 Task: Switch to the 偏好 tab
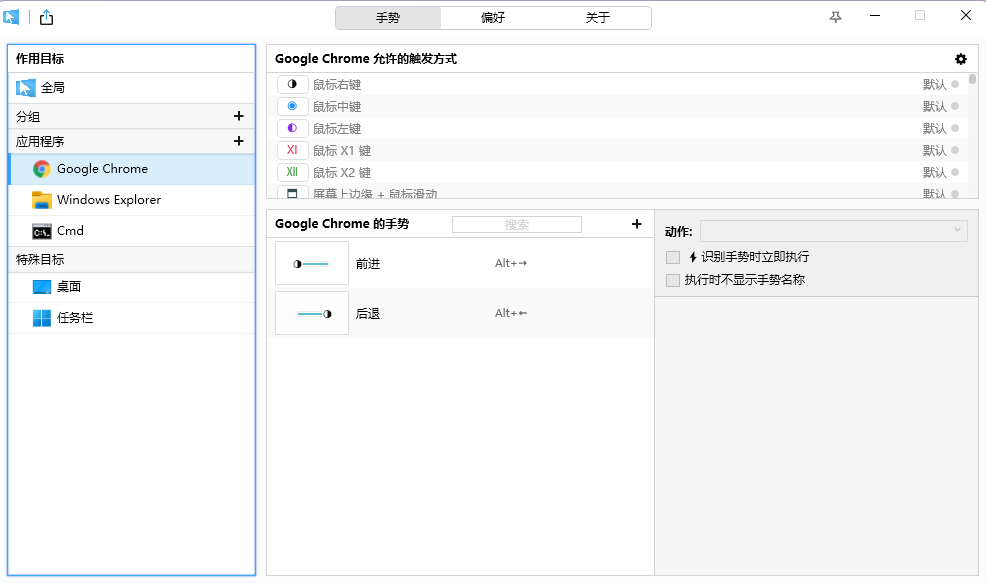click(x=493, y=18)
